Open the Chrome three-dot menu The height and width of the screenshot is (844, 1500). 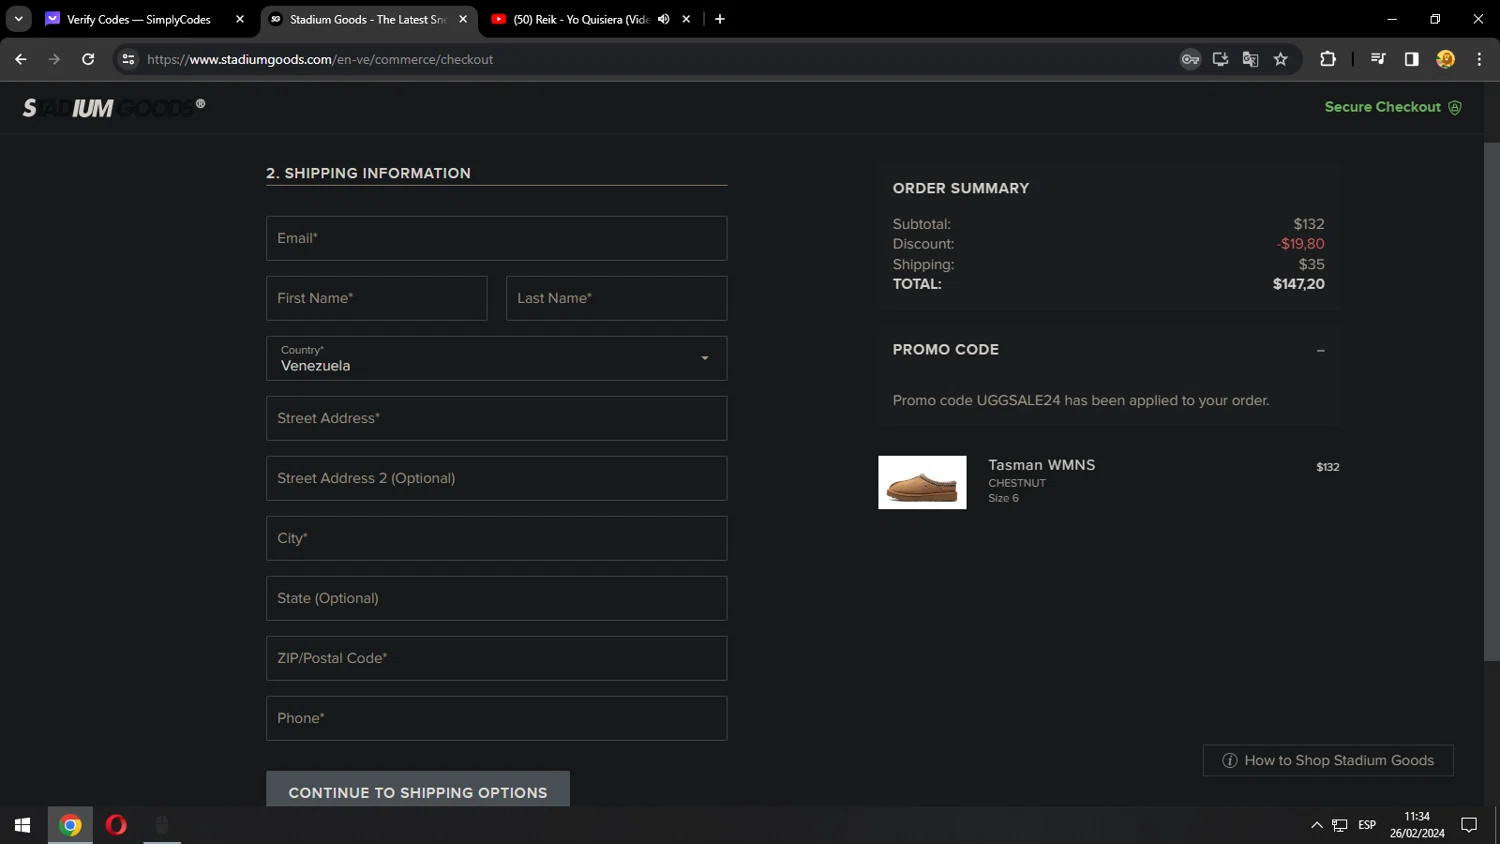tap(1480, 59)
